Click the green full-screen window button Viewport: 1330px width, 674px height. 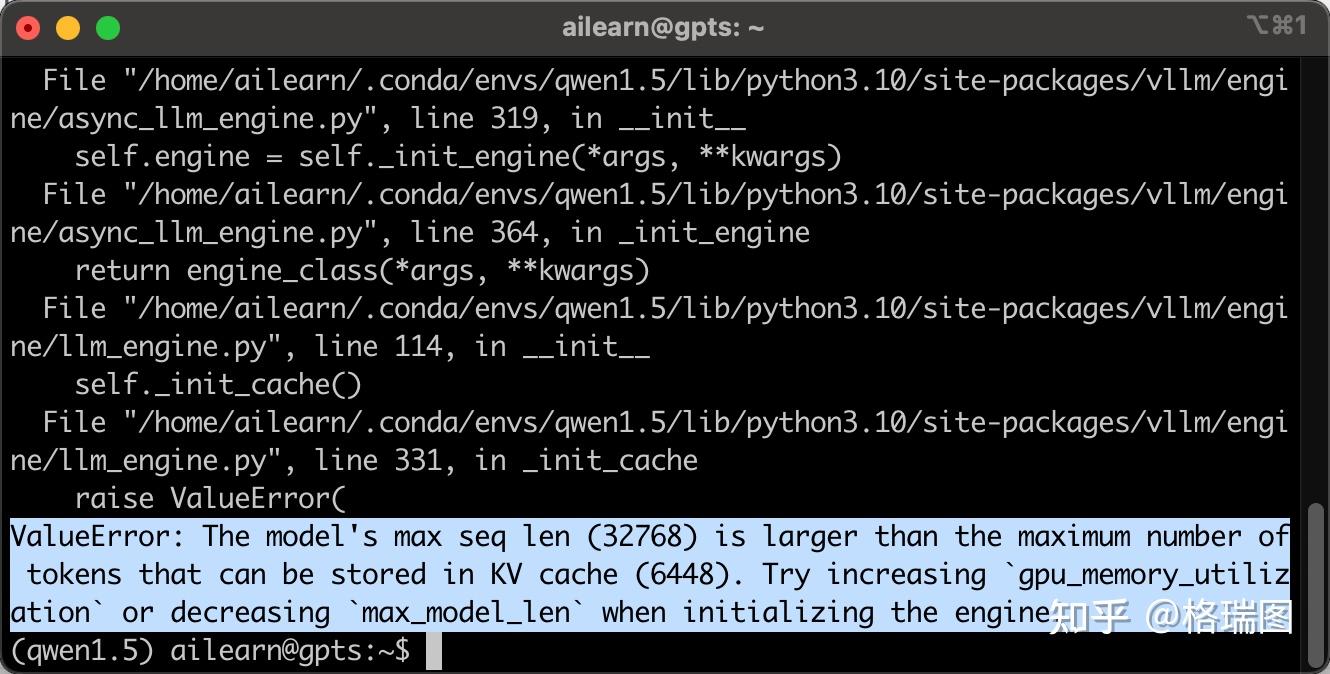(x=107, y=28)
